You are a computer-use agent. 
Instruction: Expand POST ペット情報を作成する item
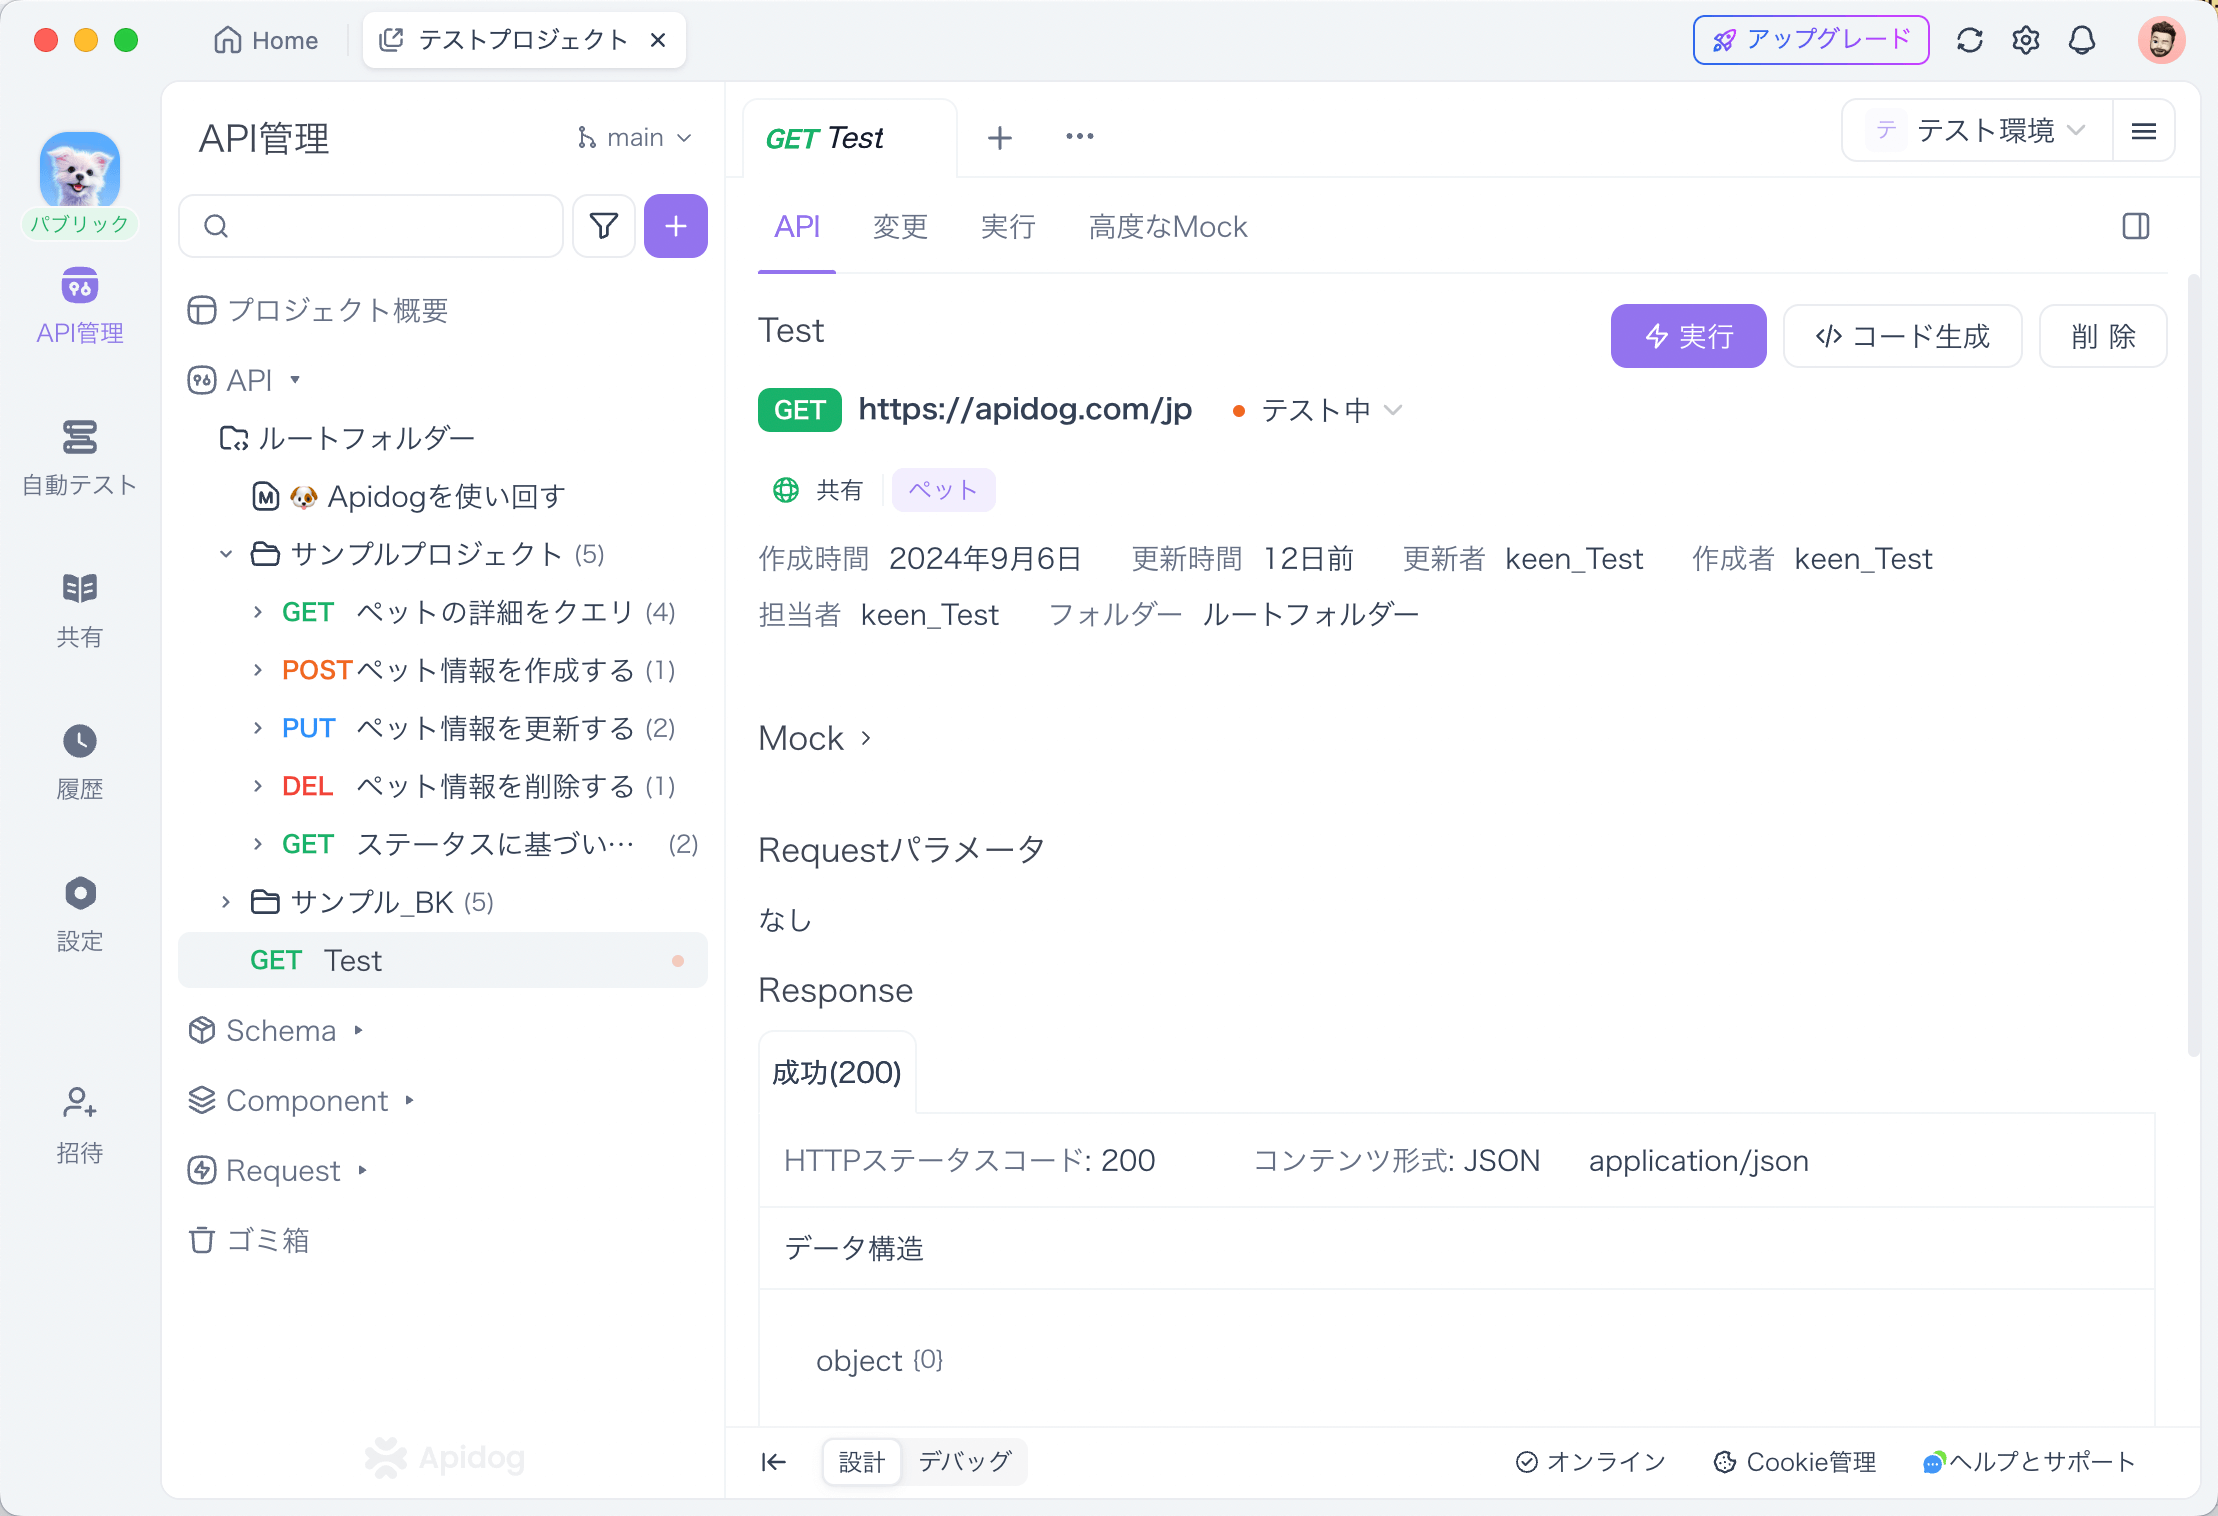click(258, 670)
